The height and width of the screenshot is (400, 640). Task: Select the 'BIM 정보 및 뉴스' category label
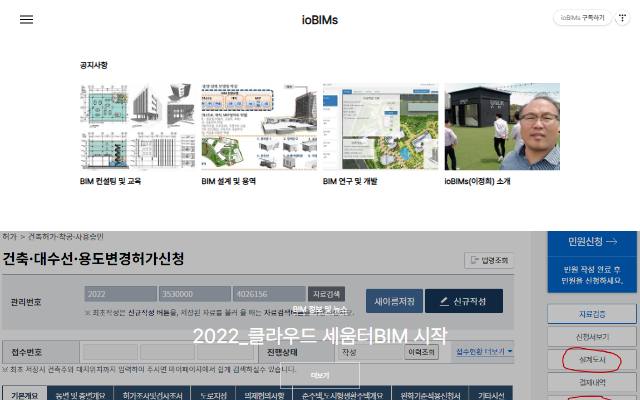[x=320, y=310]
